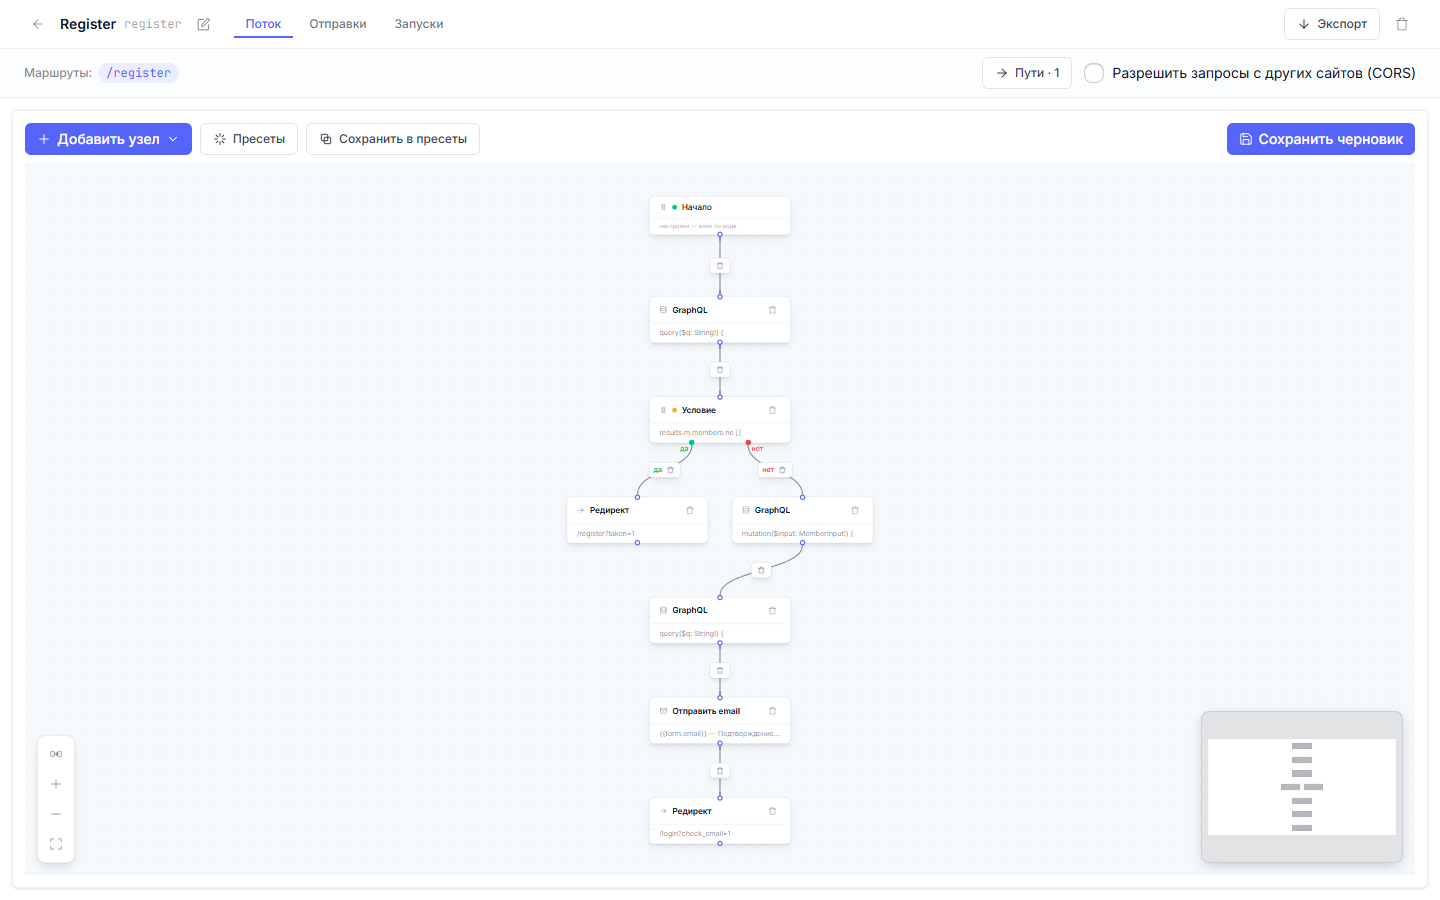Select the Условие node title

point(699,410)
